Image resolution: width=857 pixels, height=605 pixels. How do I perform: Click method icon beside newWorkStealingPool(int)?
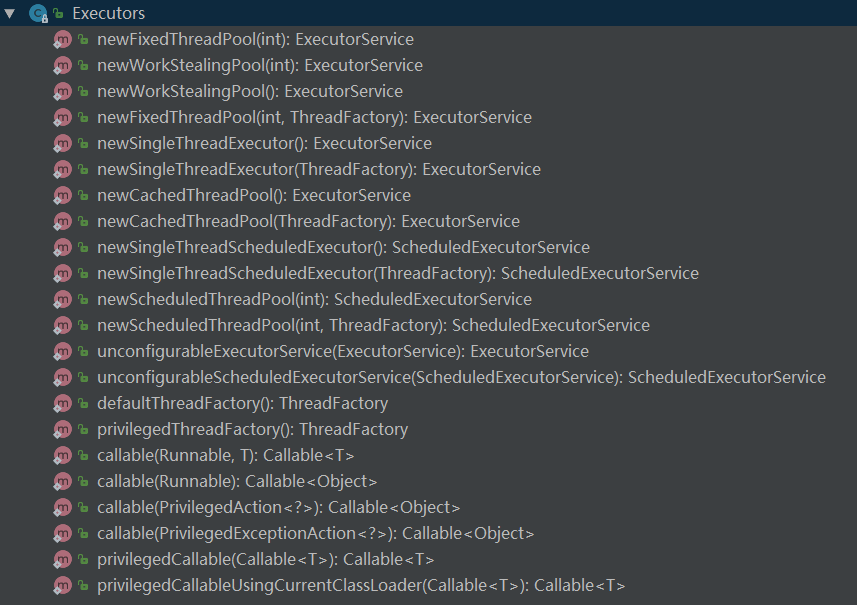pos(62,66)
